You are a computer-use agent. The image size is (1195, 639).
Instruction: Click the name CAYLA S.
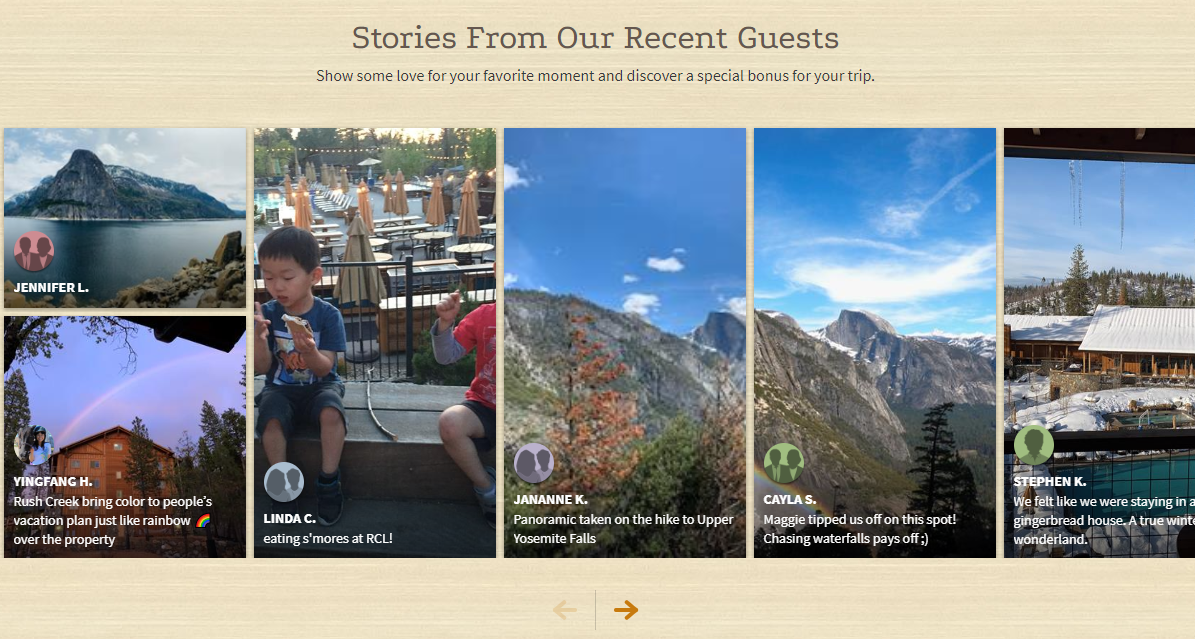pos(790,499)
